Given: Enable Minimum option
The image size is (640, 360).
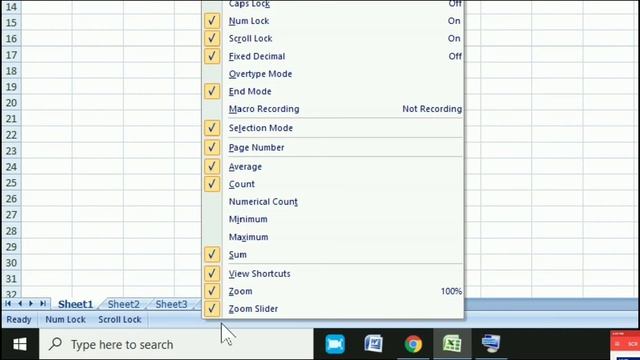Looking at the screenshot, I should pos(333,219).
